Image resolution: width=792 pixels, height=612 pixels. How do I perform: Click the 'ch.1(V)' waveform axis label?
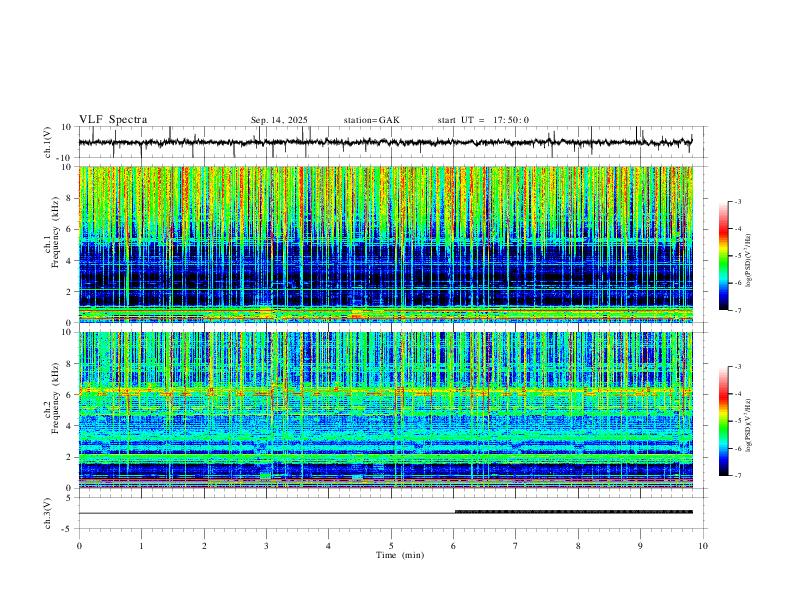tap(48, 142)
